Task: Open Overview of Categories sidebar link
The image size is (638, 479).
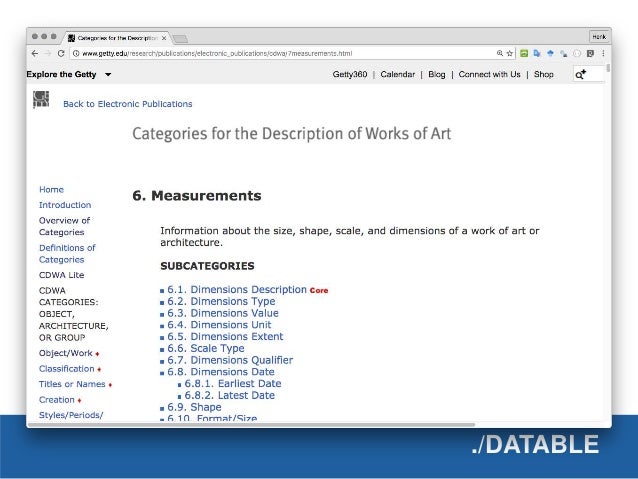Action: (x=64, y=226)
